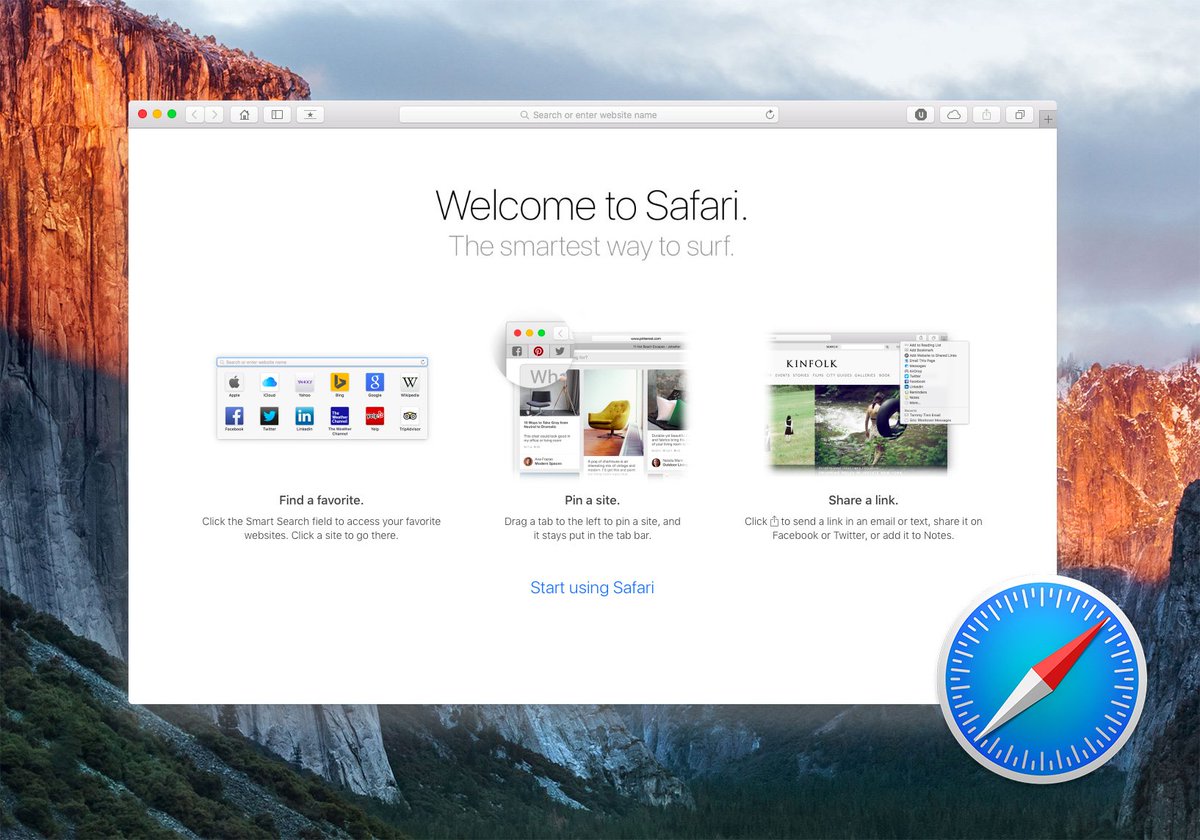Click the pinned tabs Pinterest illustration
This screenshot has height=840, width=1200.
tap(597, 400)
